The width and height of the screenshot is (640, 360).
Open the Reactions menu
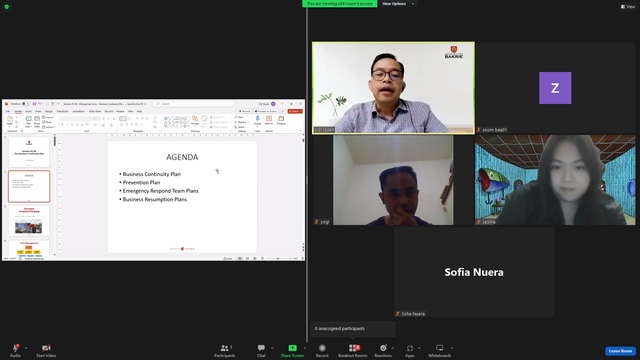tap(383, 350)
